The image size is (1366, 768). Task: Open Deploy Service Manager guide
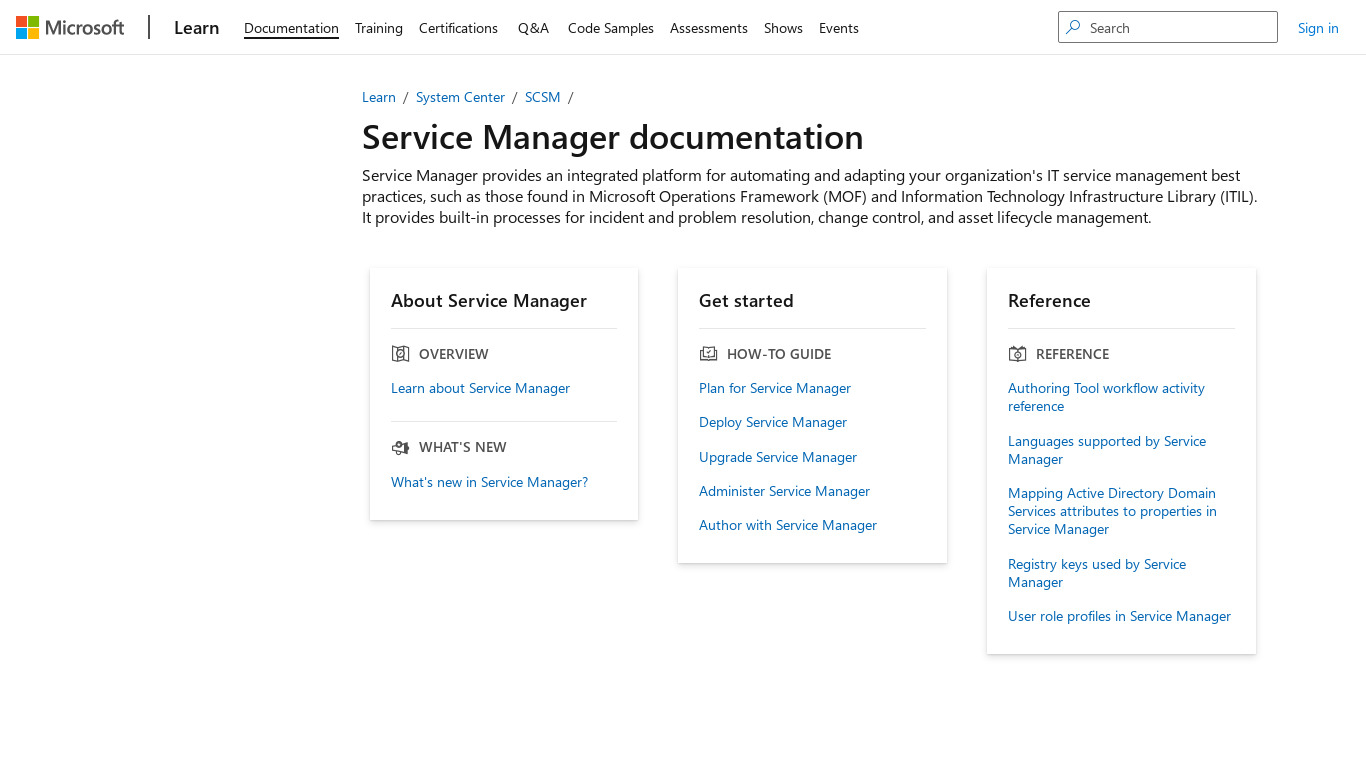(773, 422)
